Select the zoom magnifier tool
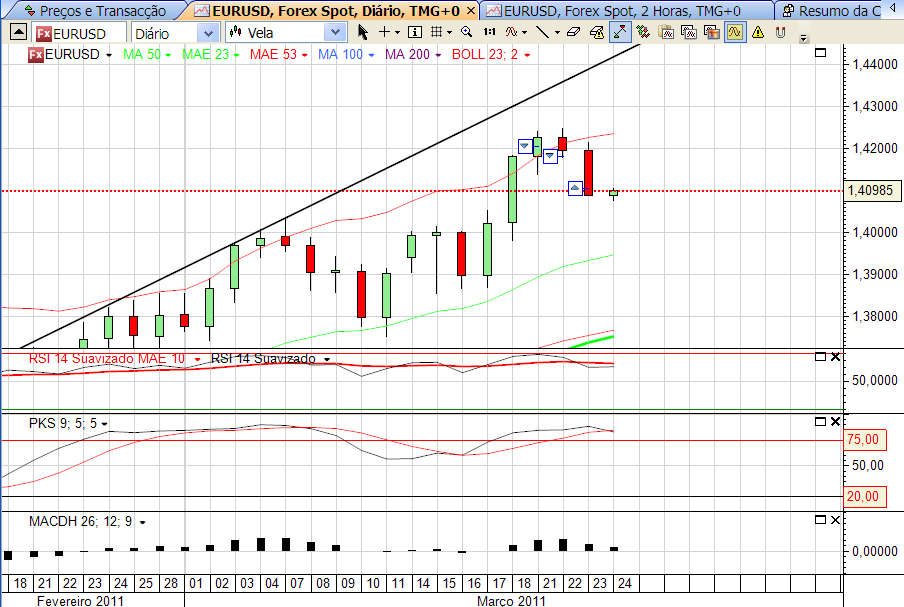The width and height of the screenshot is (904, 607). coord(466,32)
